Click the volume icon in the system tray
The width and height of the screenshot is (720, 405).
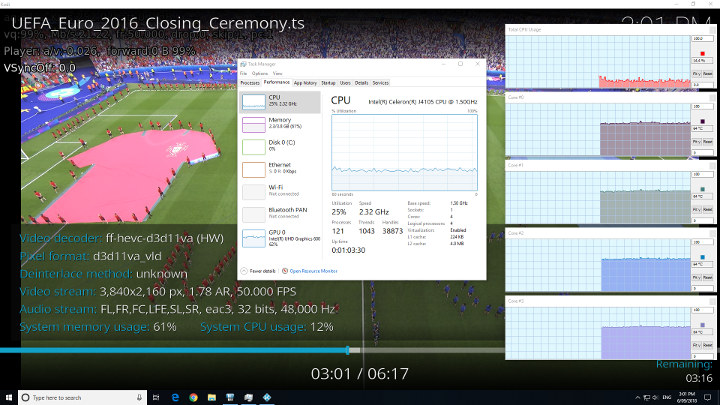pos(655,398)
